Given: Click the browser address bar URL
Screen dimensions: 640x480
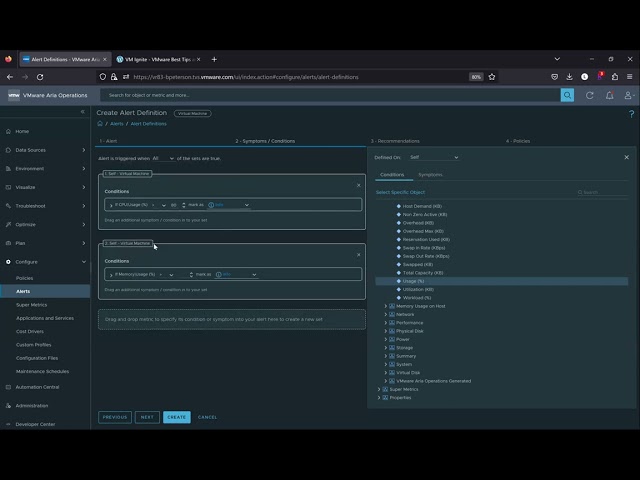Looking at the screenshot, I should pyautogui.click(x=246, y=77).
